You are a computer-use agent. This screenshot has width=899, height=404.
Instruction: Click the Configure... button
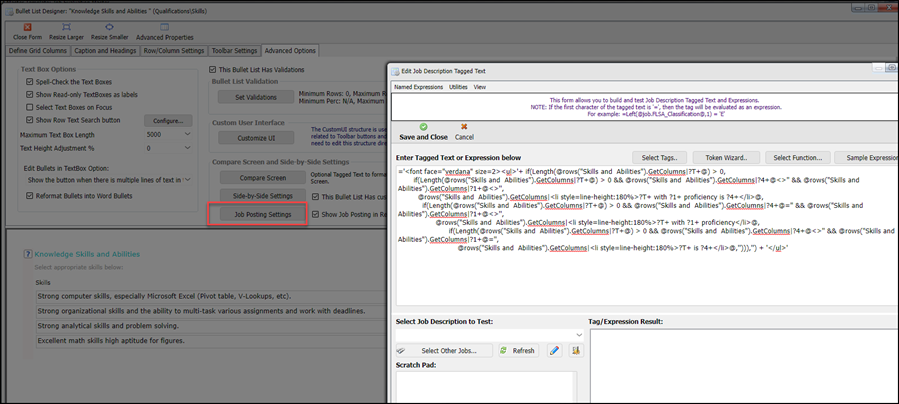point(168,121)
